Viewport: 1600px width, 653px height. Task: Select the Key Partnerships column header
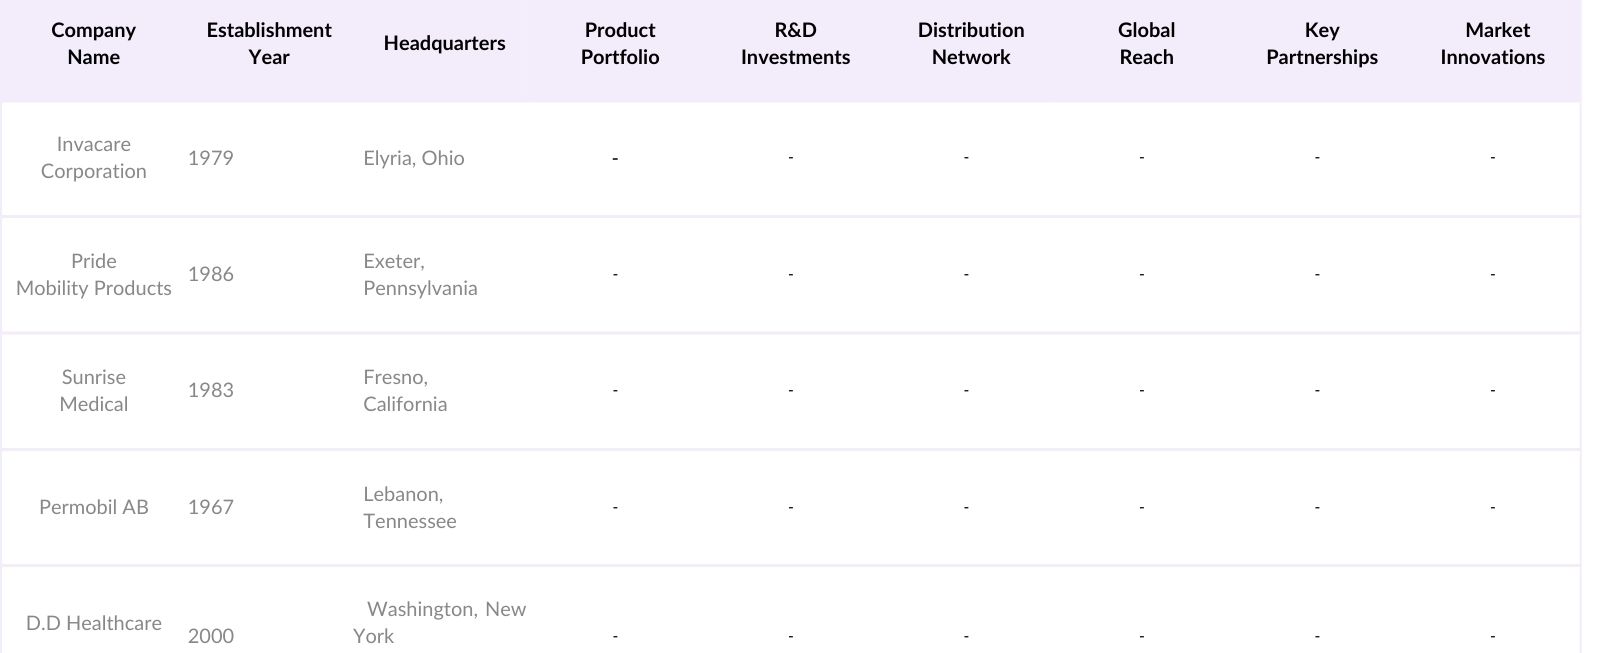[1321, 44]
